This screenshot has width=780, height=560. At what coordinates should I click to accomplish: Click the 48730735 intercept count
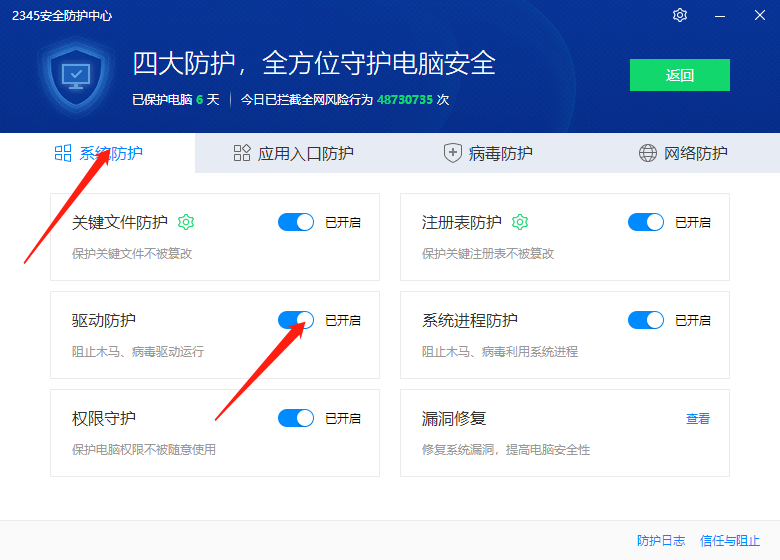pos(405,99)
